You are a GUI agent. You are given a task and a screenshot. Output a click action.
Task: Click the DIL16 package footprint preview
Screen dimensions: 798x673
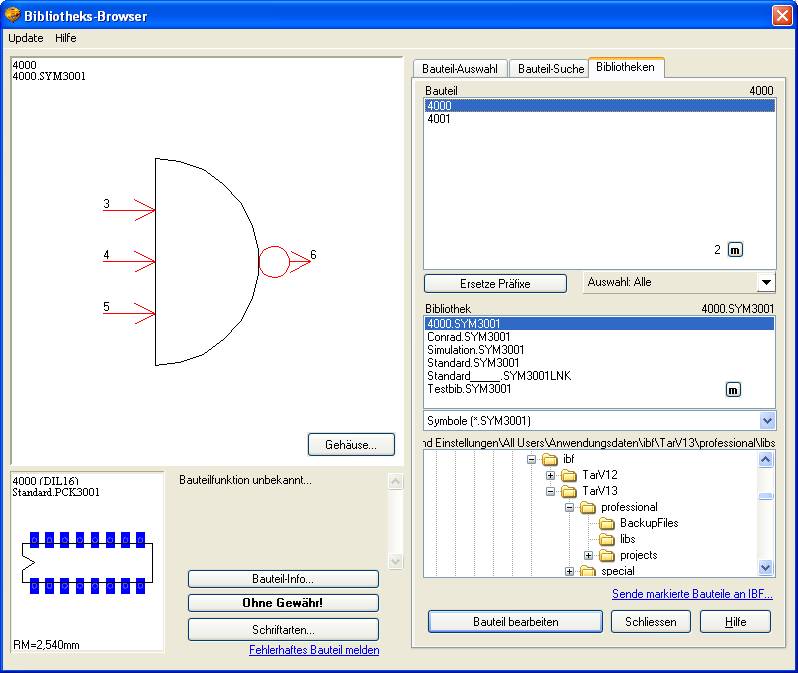pyautogui.click(x=85, y=562)
